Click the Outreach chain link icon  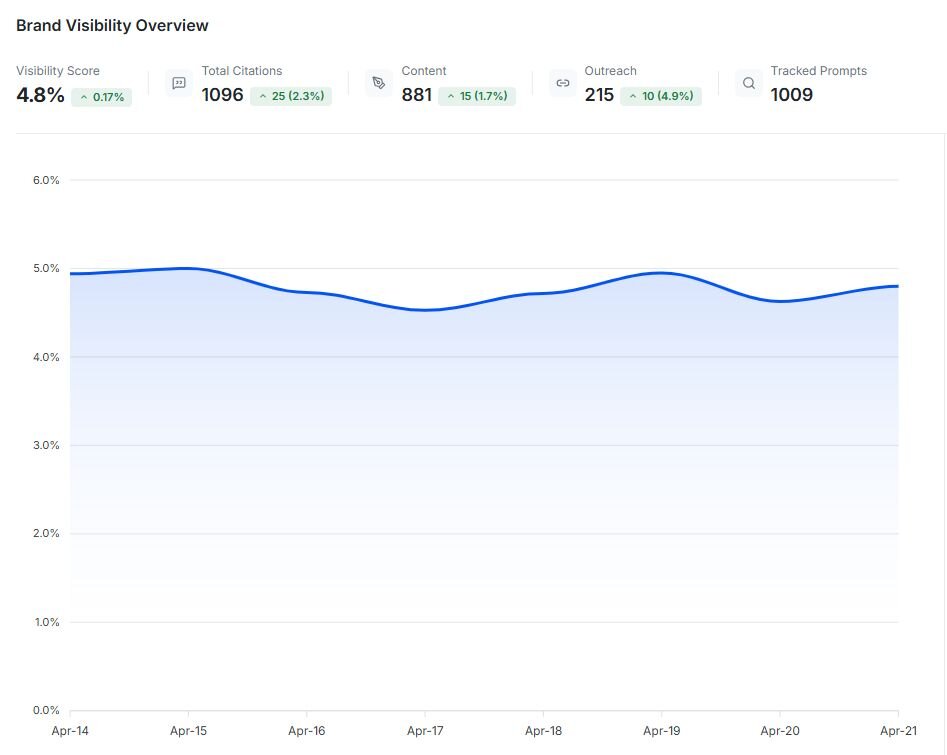(x=563, y=83)
